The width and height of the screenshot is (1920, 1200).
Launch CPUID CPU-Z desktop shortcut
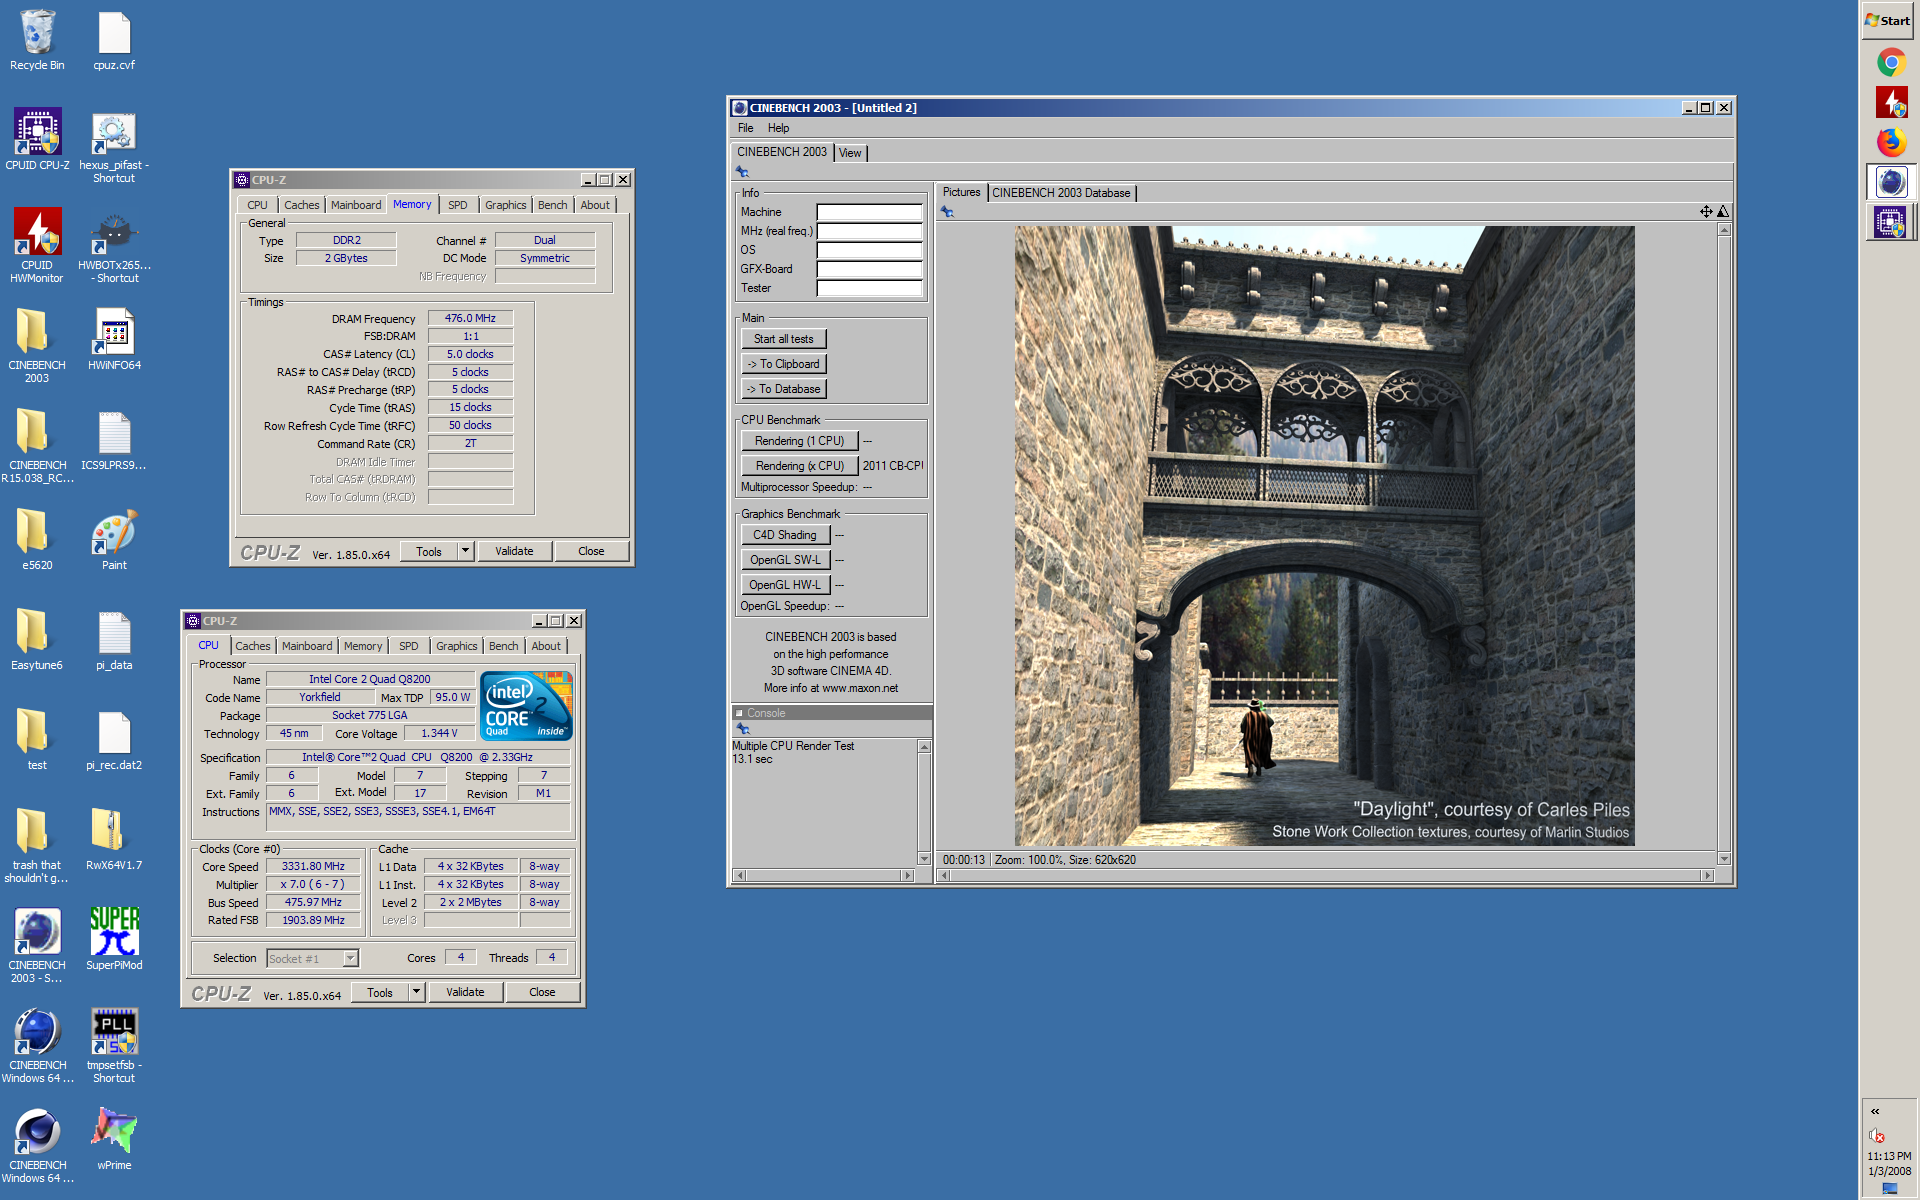pos(37,139)
